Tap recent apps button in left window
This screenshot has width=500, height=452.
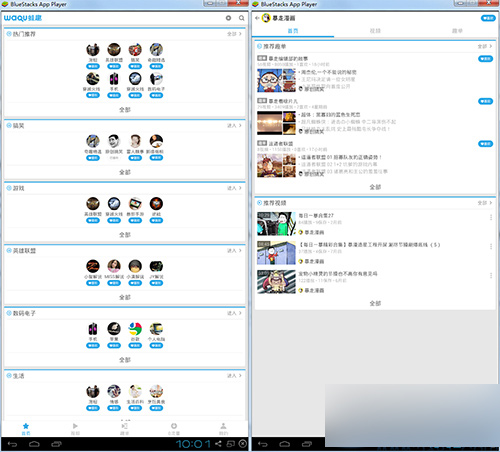tap(56, 444)
